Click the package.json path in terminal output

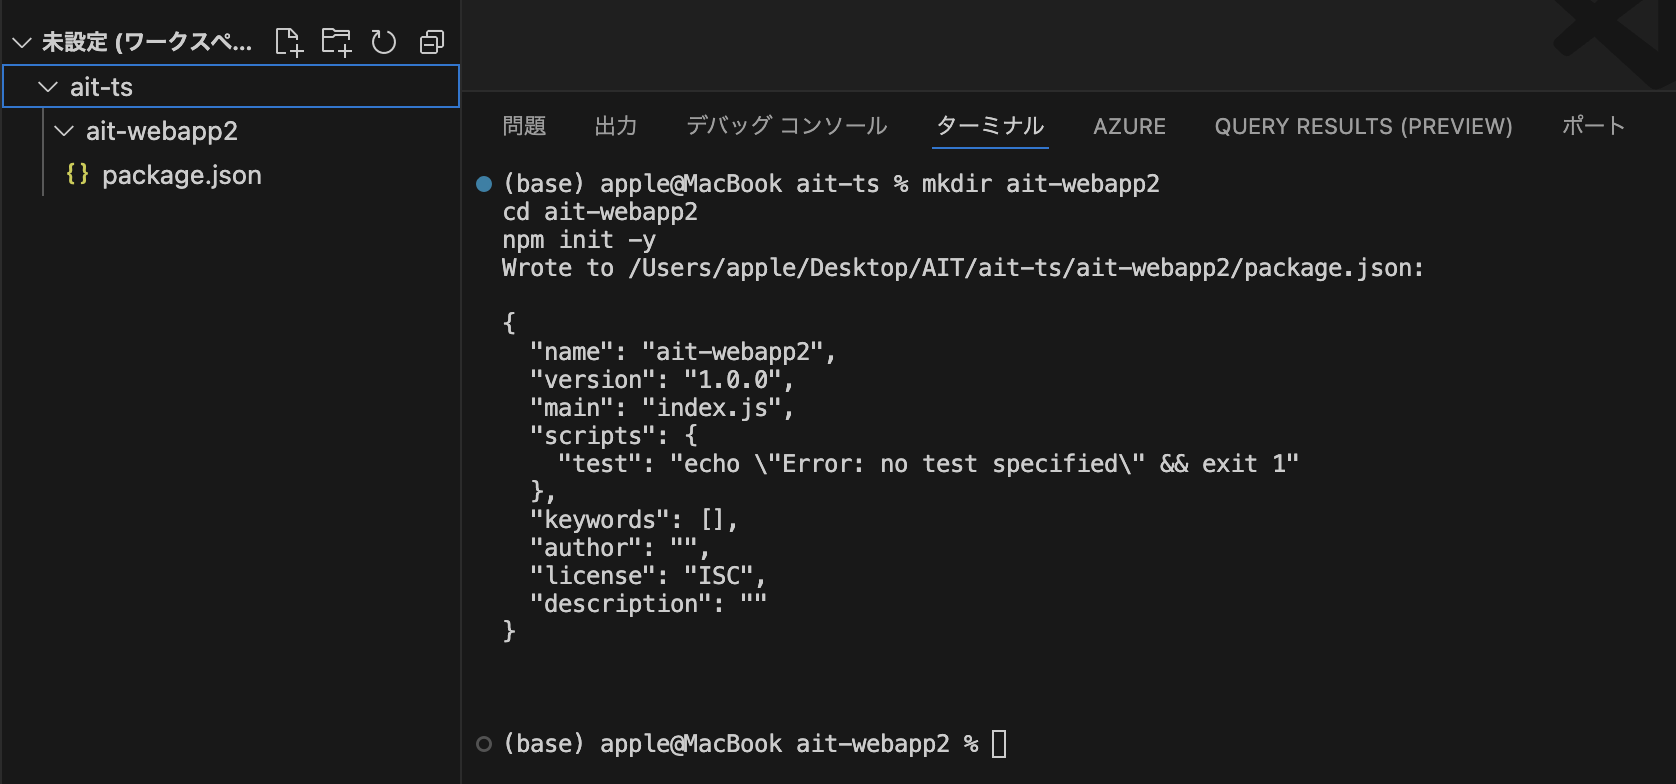pyautogui.click(x=1024, y=268)
